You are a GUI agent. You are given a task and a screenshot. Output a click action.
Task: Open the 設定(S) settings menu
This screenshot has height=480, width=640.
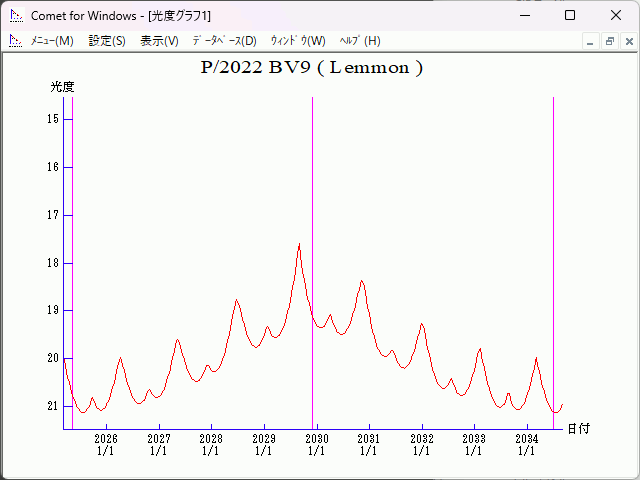[107, 41]
